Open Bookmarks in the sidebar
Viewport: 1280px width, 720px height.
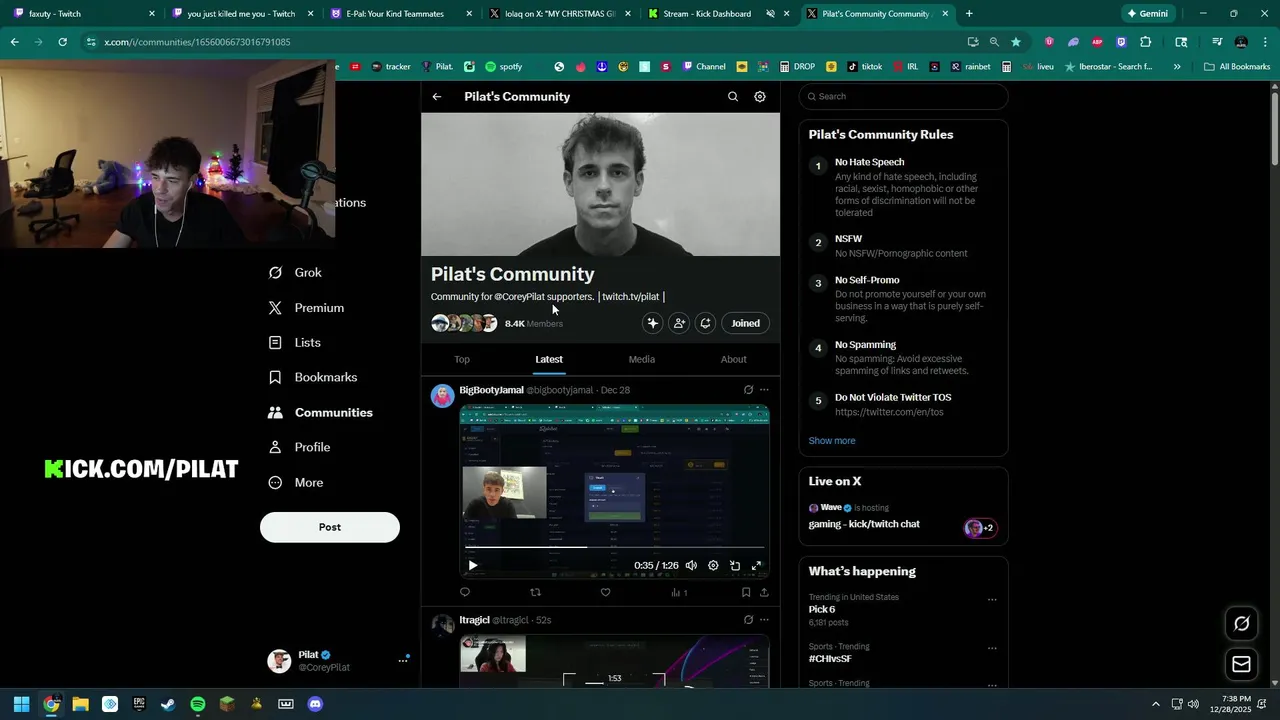coord(313,378)
